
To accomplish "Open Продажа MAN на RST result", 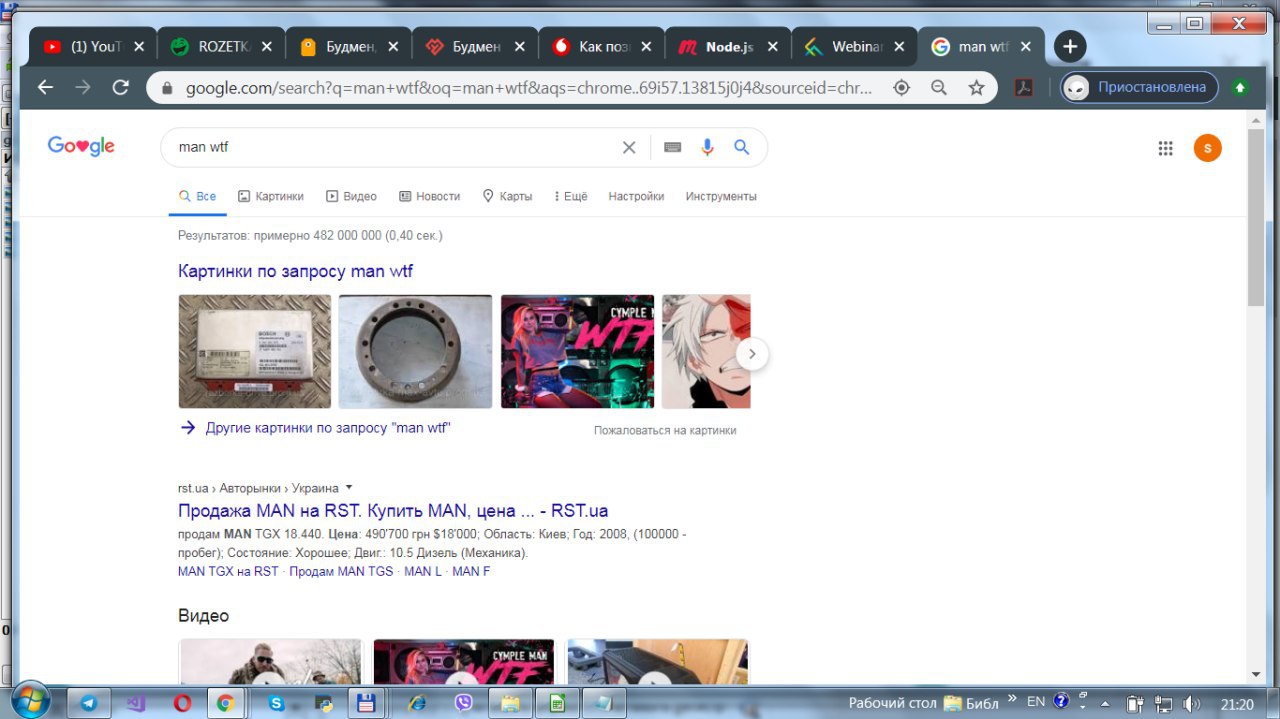I will click(393, 510).
